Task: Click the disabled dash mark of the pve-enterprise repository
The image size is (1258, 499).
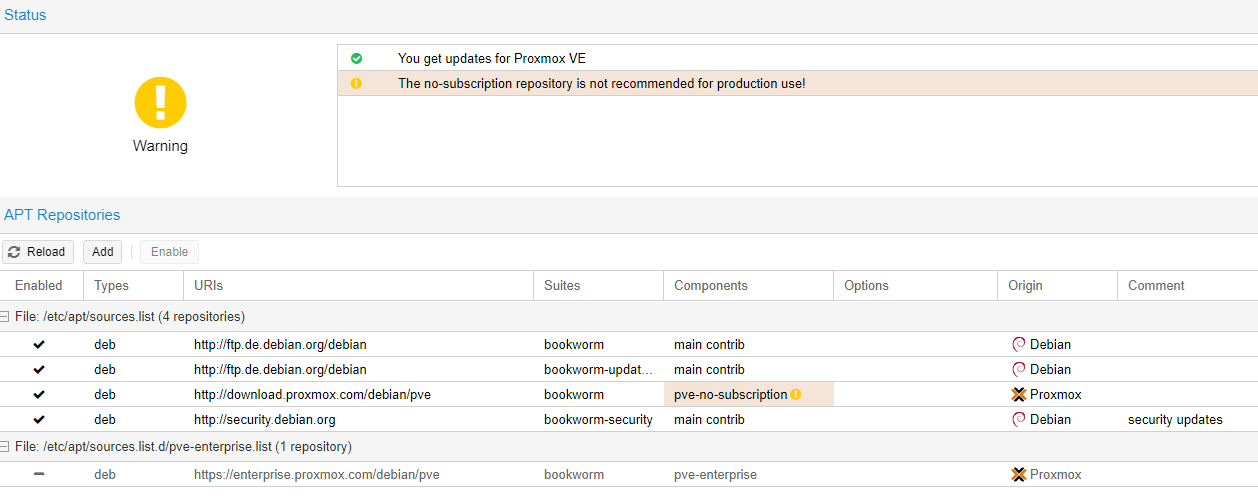Action: coord(39,474)
